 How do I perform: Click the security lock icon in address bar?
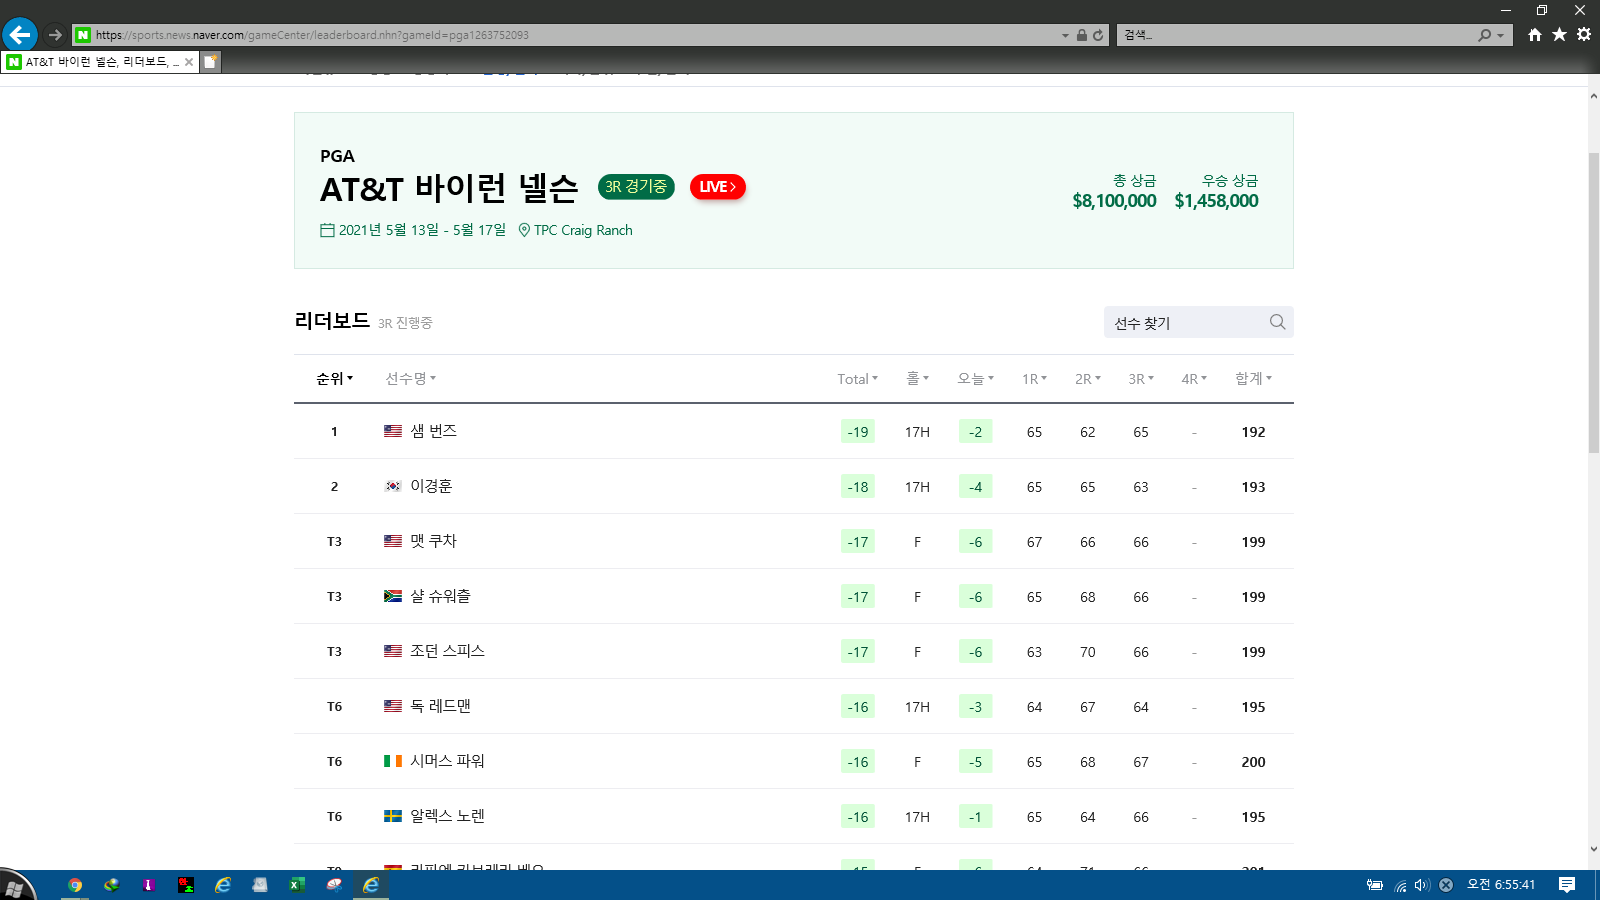point(1081,35)
